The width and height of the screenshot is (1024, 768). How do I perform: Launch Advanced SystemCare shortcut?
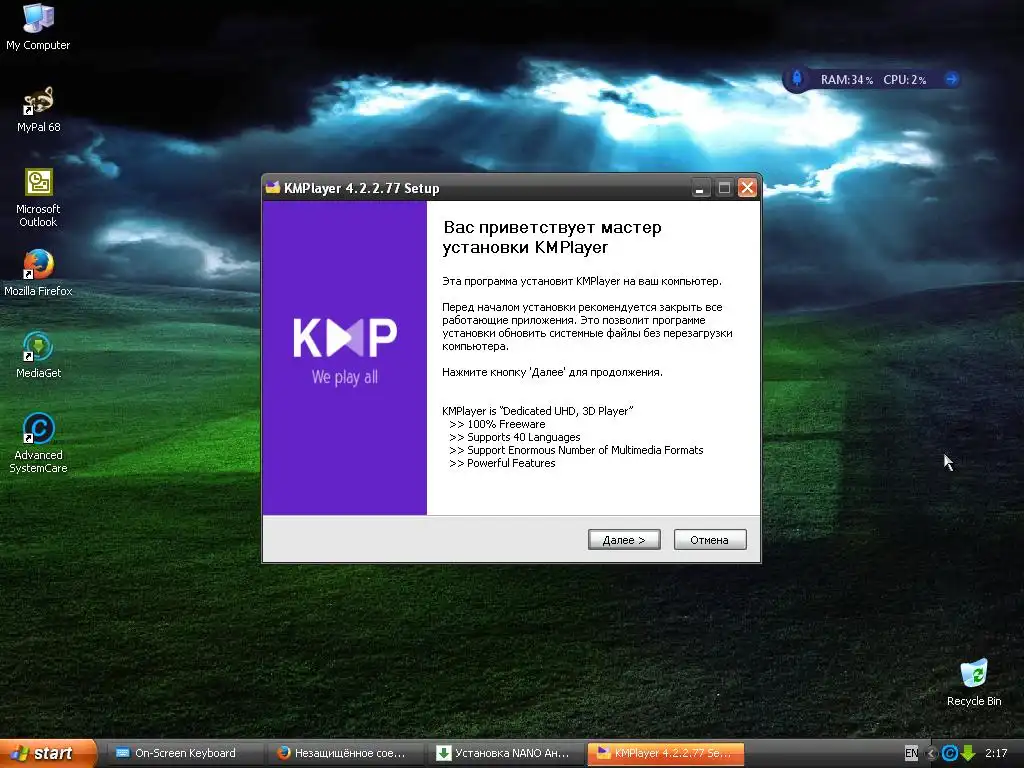[38, 443]
